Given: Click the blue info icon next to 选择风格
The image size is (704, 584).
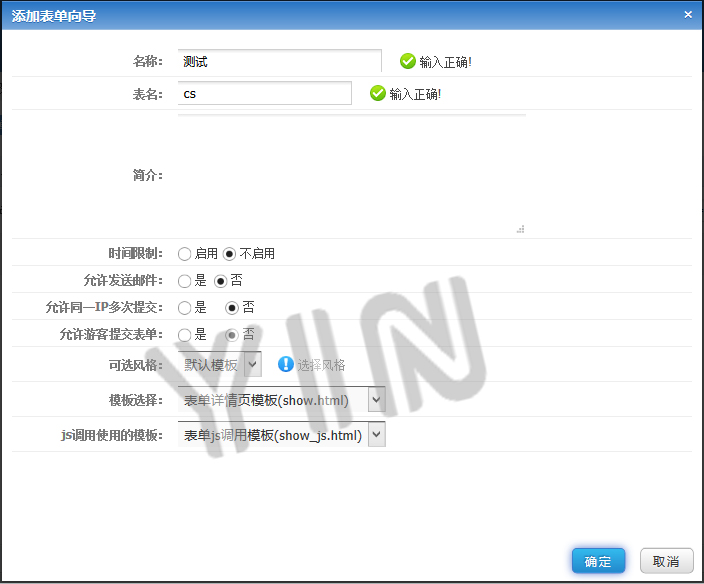Looking at the screenshot, I should (x=286, y=364).
